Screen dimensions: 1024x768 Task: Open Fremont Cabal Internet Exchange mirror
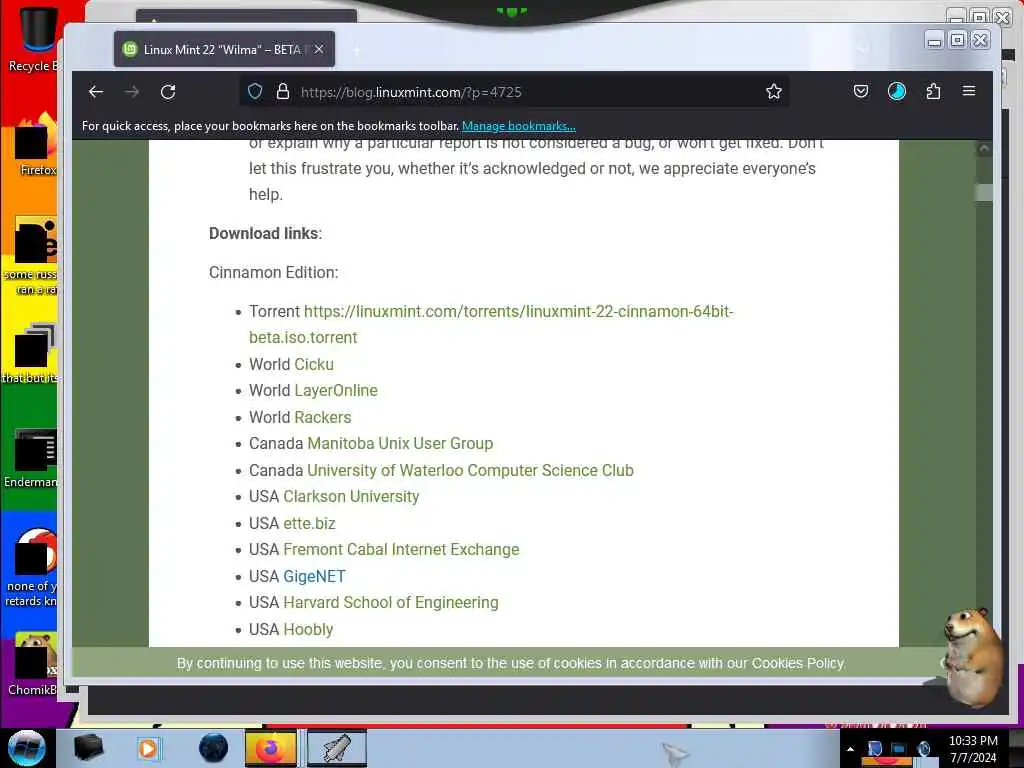[401, 549]
